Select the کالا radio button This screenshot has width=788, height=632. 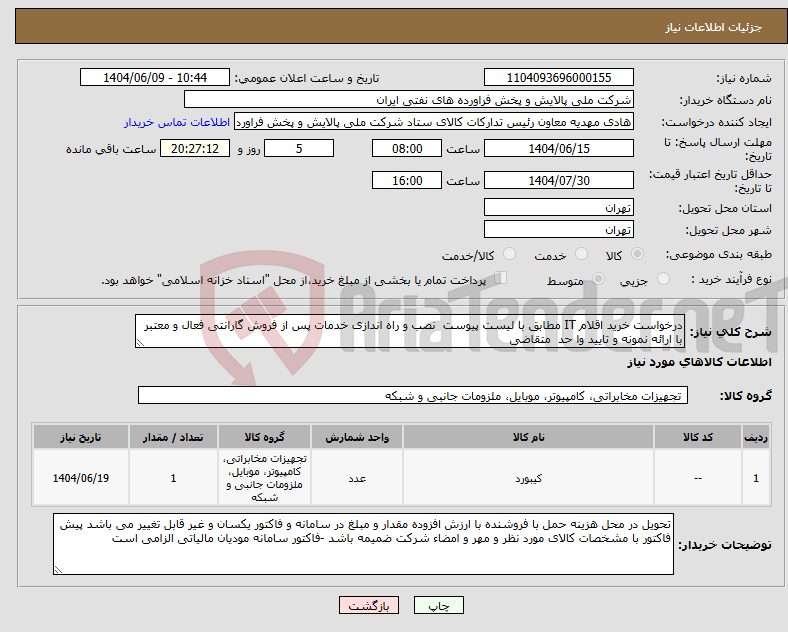coord(637,254)
